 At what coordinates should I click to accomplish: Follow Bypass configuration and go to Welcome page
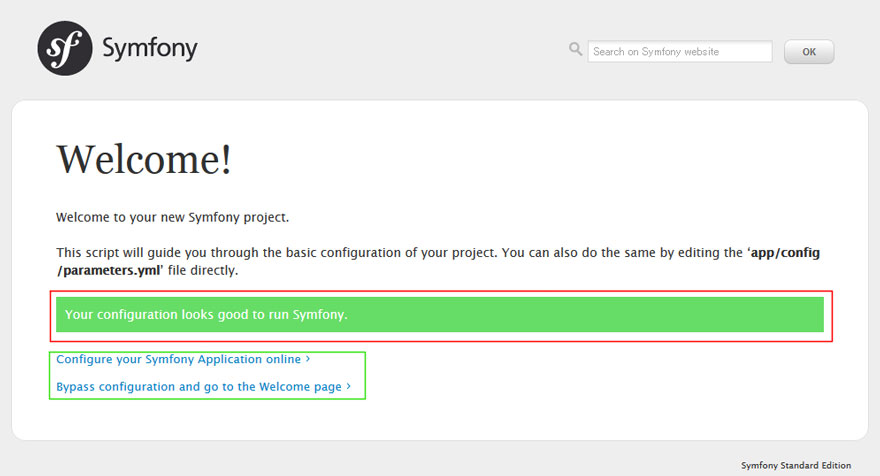tap(203, 387)
